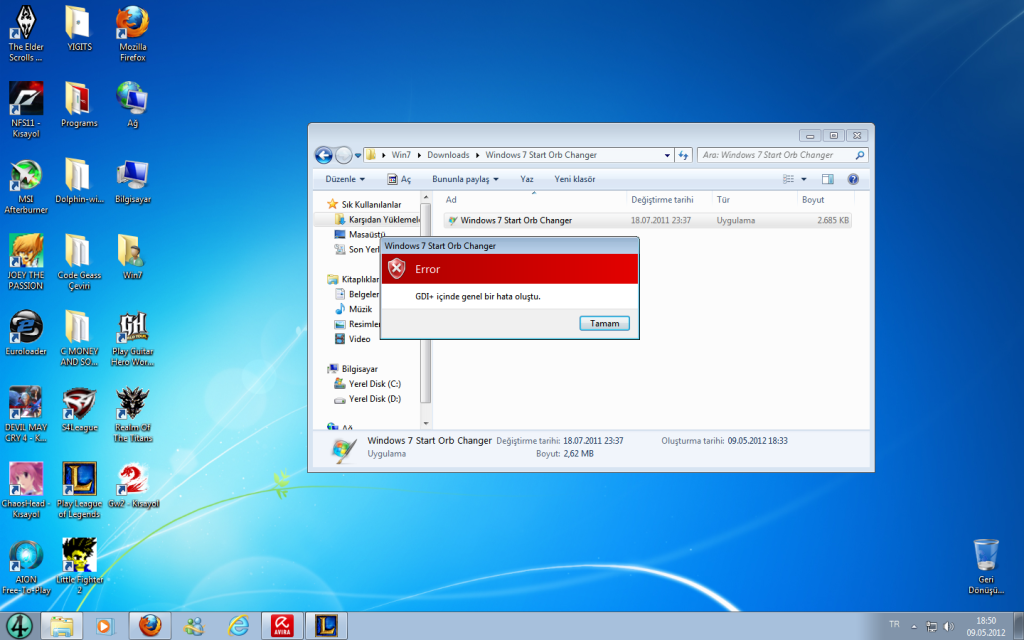Launch AION Free-To-Play shortcut

[26, 566]
